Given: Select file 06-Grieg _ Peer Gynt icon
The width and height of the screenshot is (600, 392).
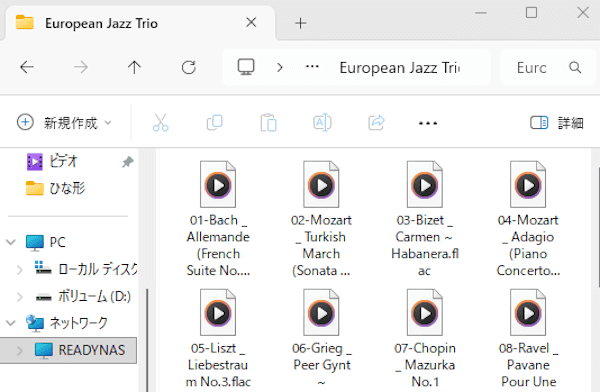Looking at the screenshot, I should pyautogui.click(x=321, y=312).
